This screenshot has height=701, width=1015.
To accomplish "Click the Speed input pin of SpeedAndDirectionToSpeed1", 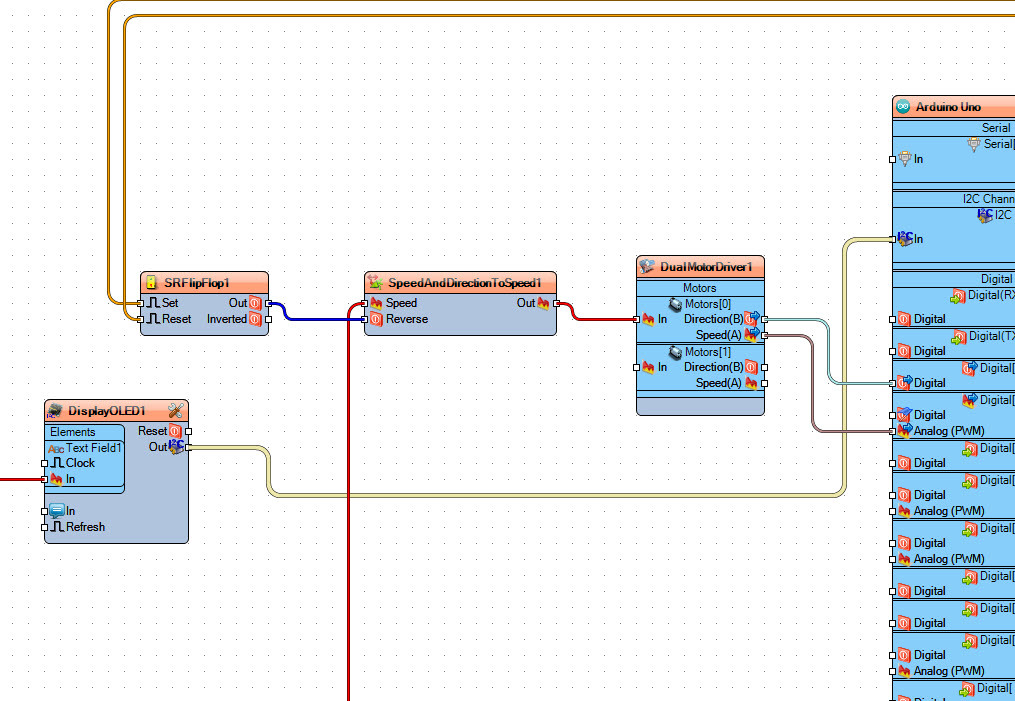I will pos(364,303).
